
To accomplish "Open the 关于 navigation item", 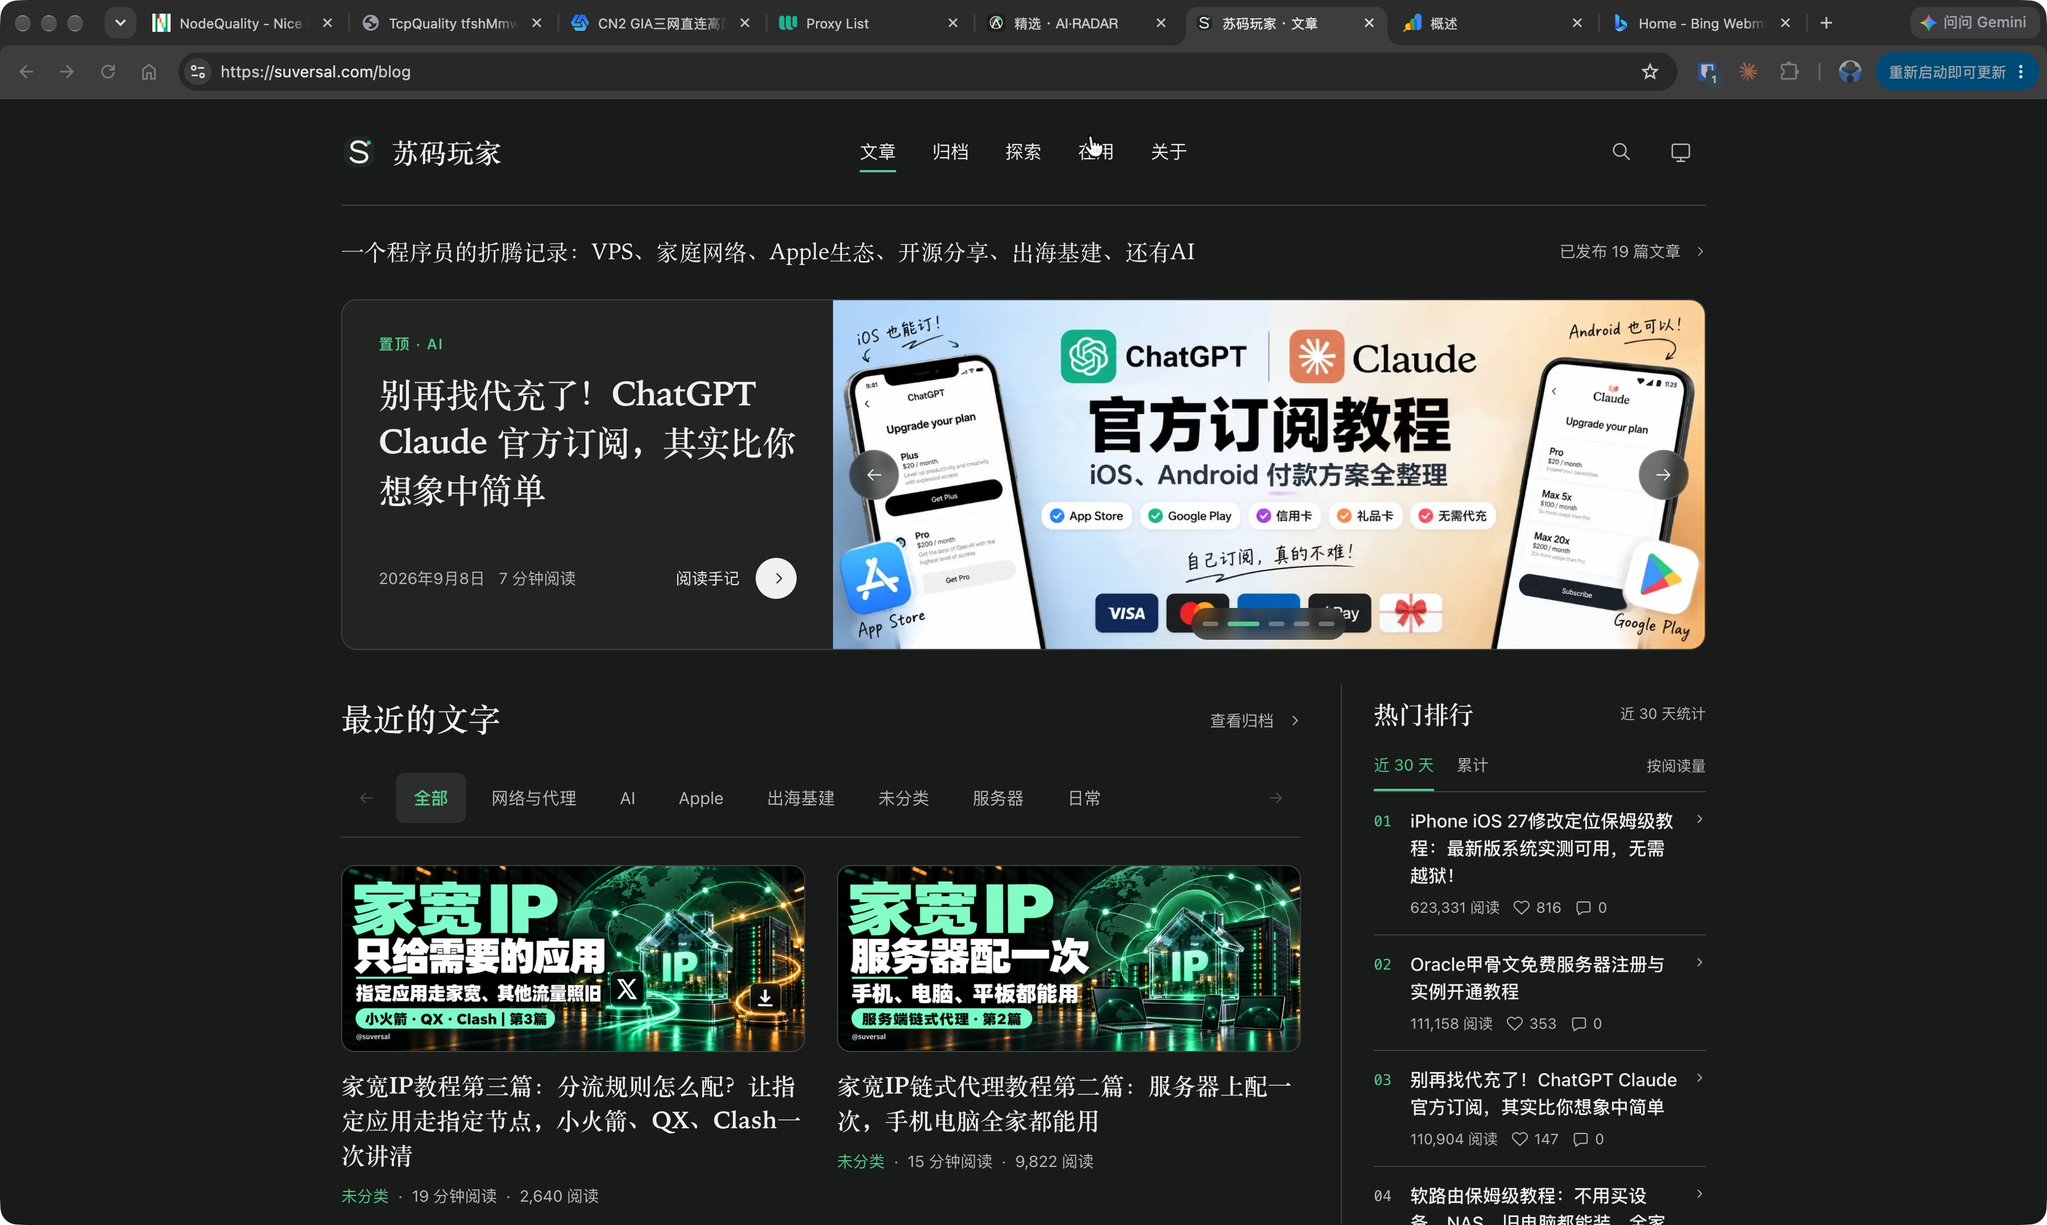I will click(1168, 152).
